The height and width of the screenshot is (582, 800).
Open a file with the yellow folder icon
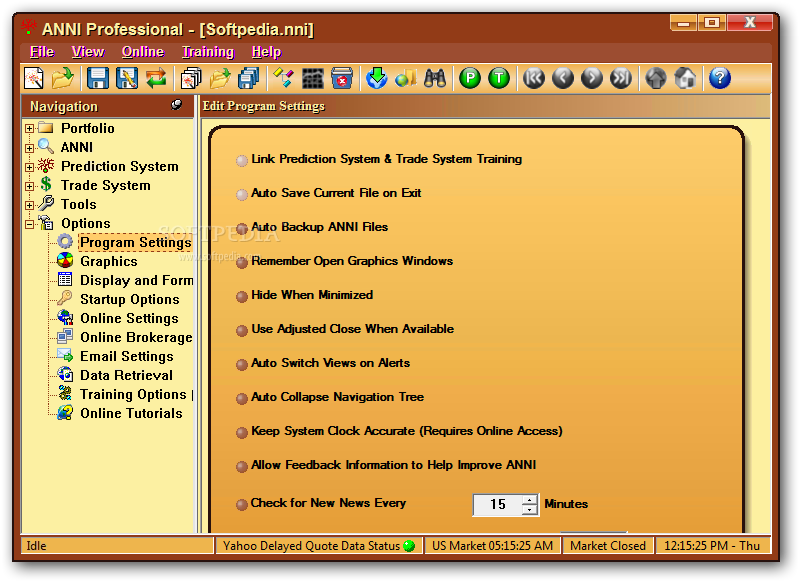coord(63,79)
